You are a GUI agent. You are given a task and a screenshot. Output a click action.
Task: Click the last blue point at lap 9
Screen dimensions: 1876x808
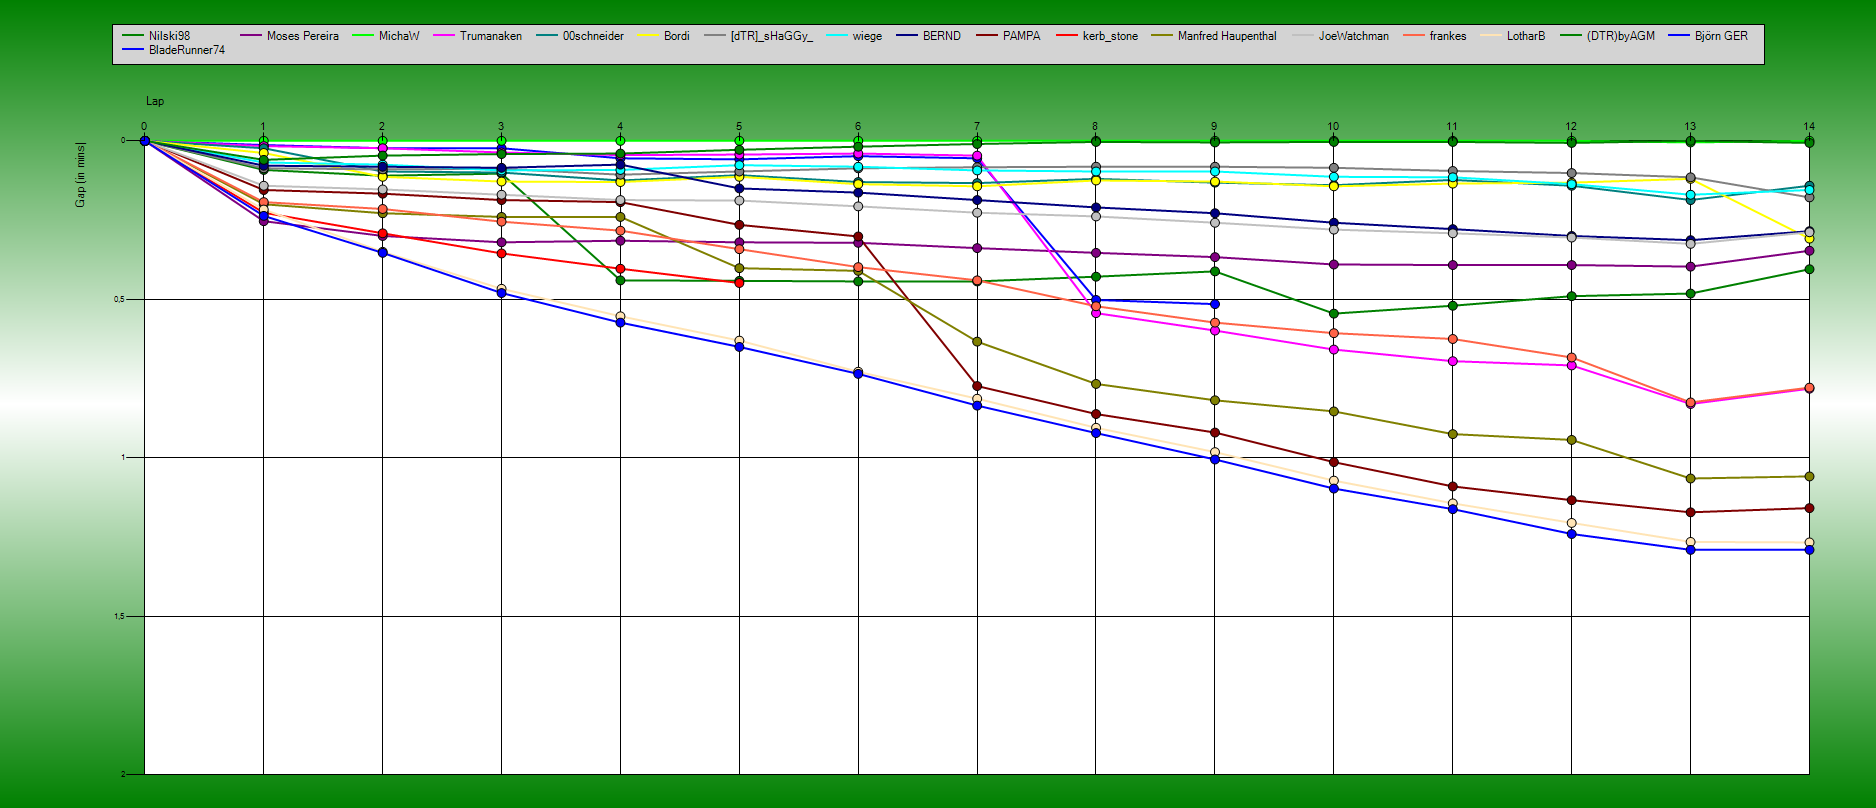click(1214, 304)
